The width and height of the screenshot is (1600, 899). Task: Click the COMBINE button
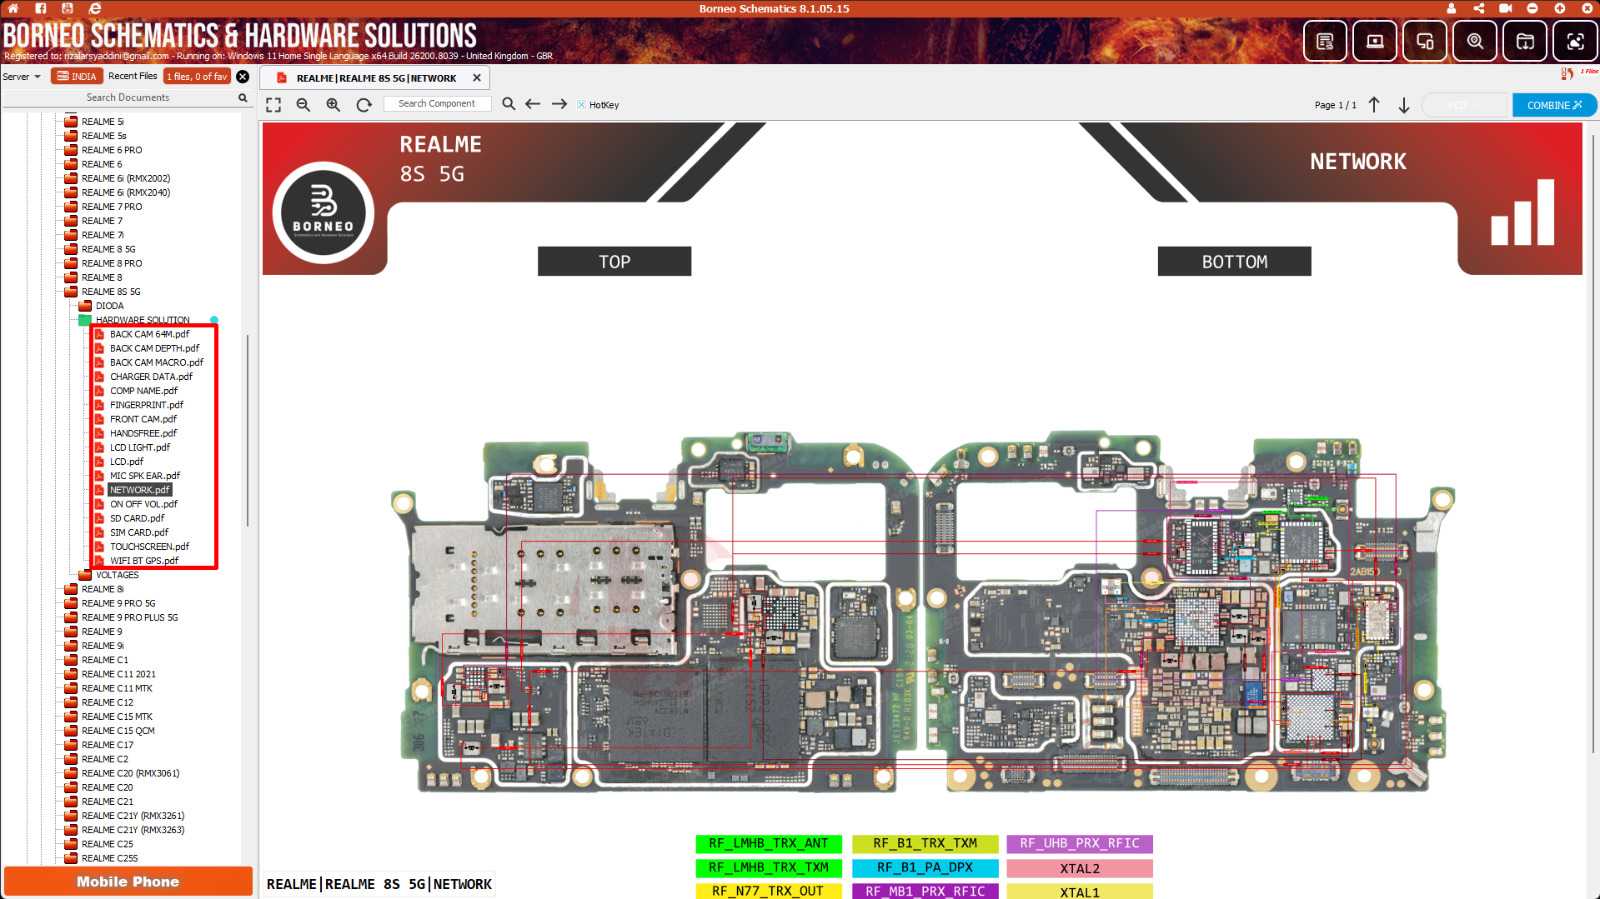click(1554, 105)
